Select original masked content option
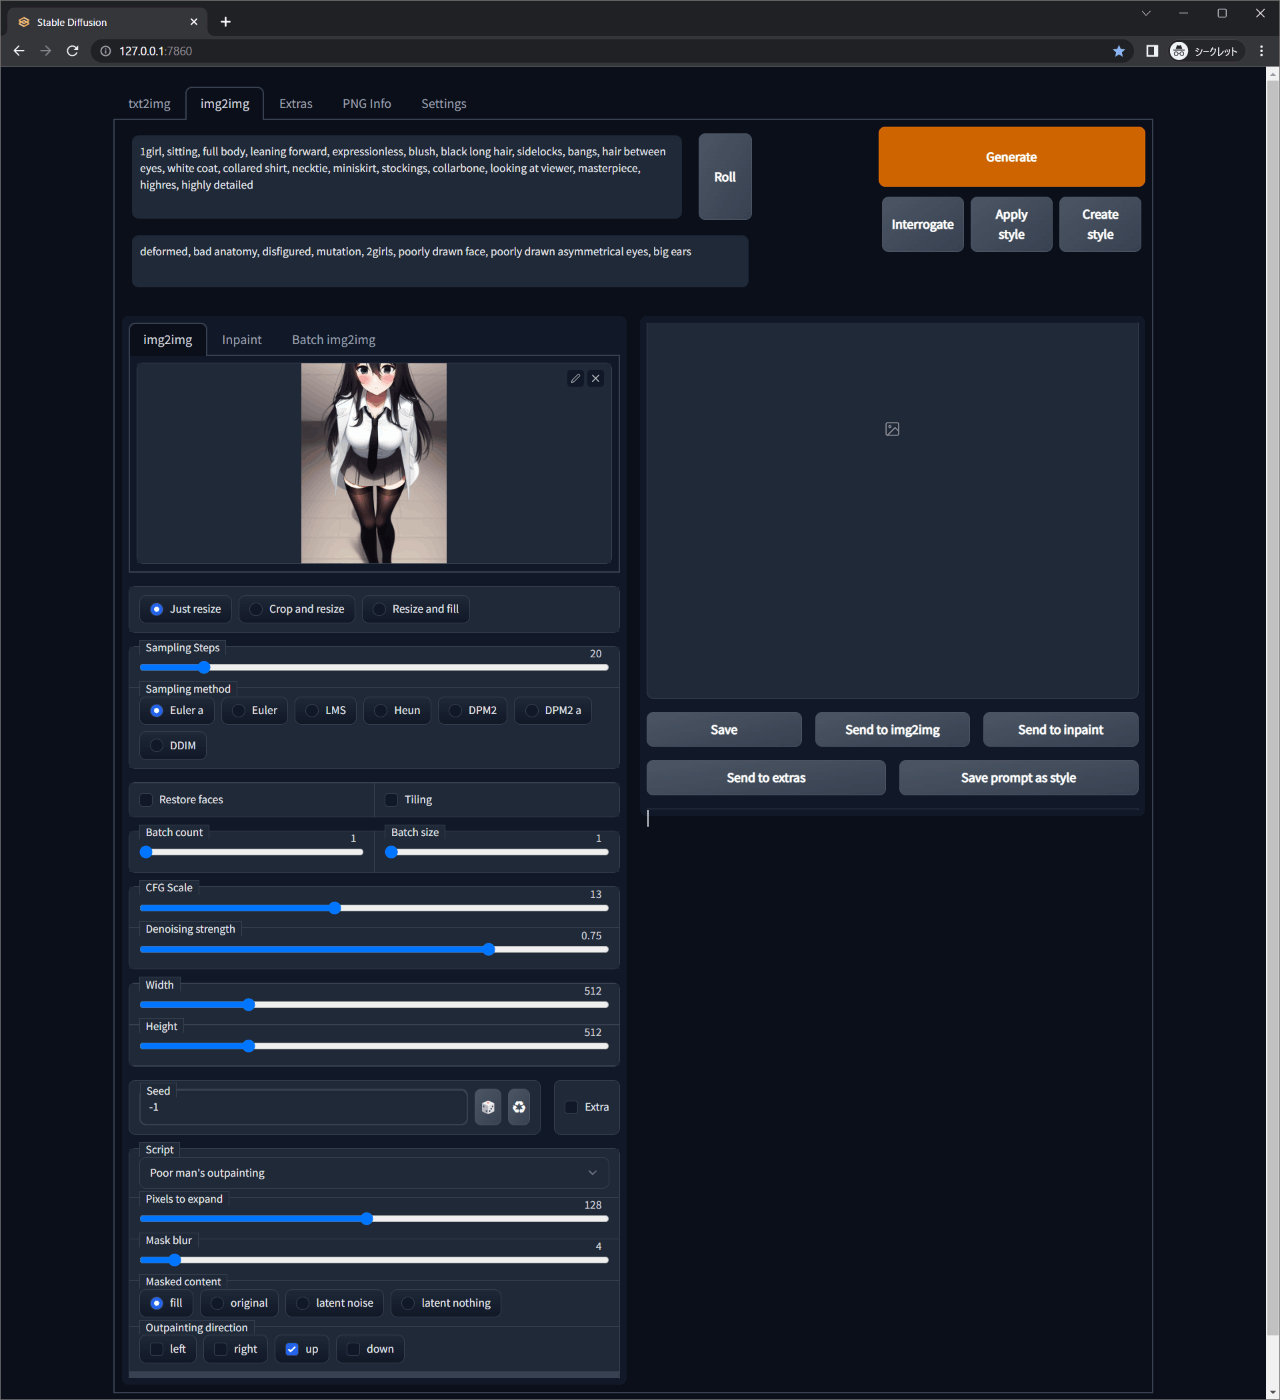This screenshot has width=1280, height=1400. [x=240, y=1303]
